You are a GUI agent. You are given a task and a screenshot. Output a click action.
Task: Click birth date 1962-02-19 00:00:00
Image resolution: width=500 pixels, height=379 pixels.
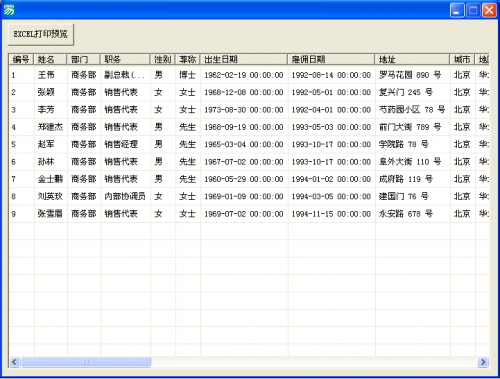point(244,75)
